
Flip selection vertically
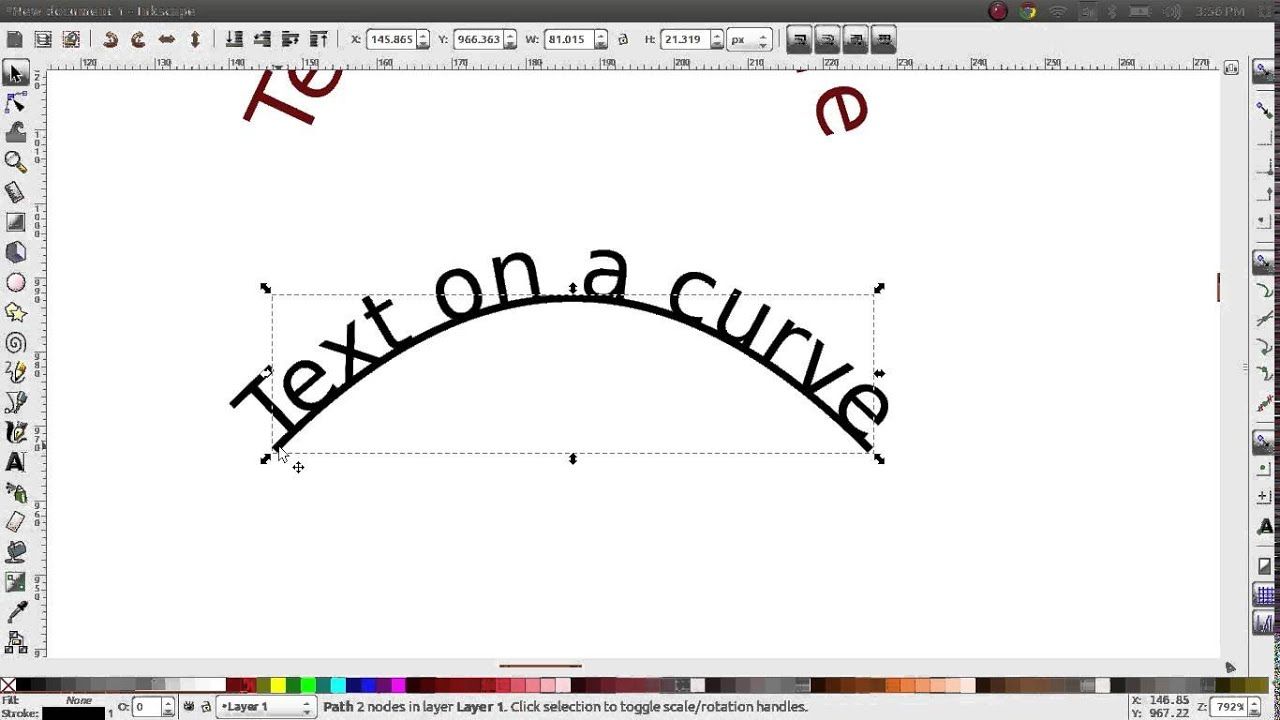[x=195, y=40]
